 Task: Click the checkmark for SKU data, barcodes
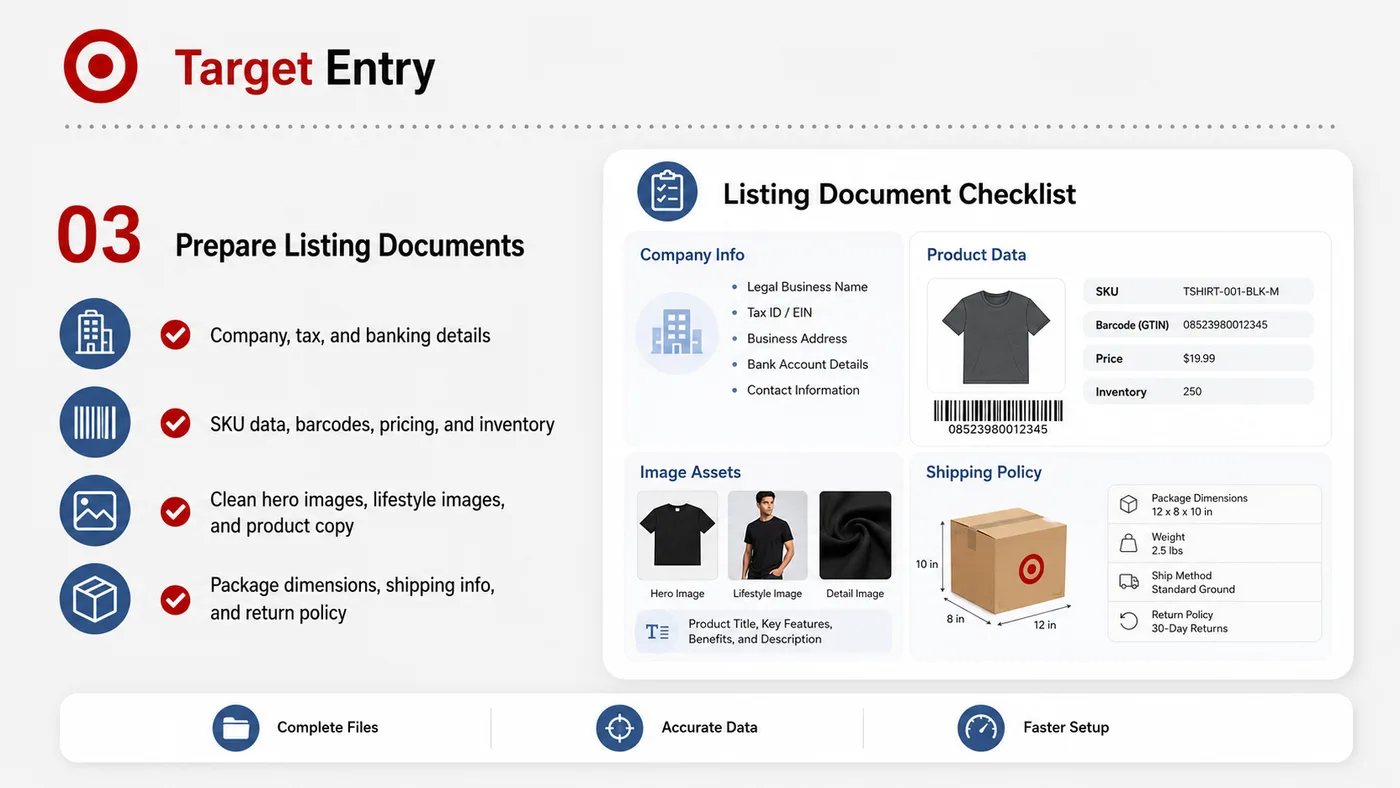coord(175,423)
